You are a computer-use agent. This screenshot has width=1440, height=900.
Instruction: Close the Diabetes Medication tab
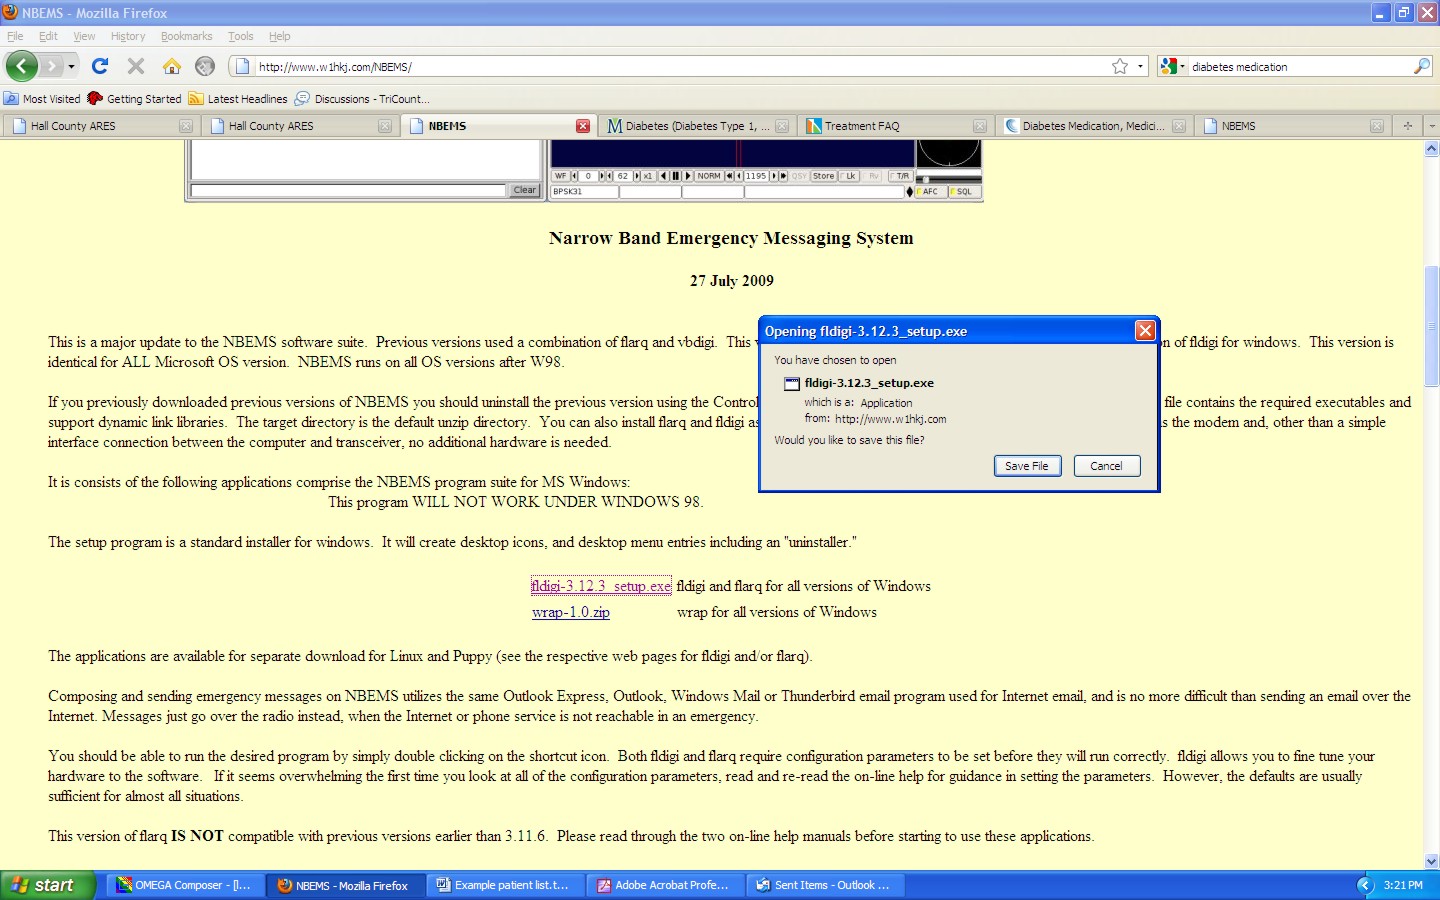pyautogui.click(x=1179, y=126)
